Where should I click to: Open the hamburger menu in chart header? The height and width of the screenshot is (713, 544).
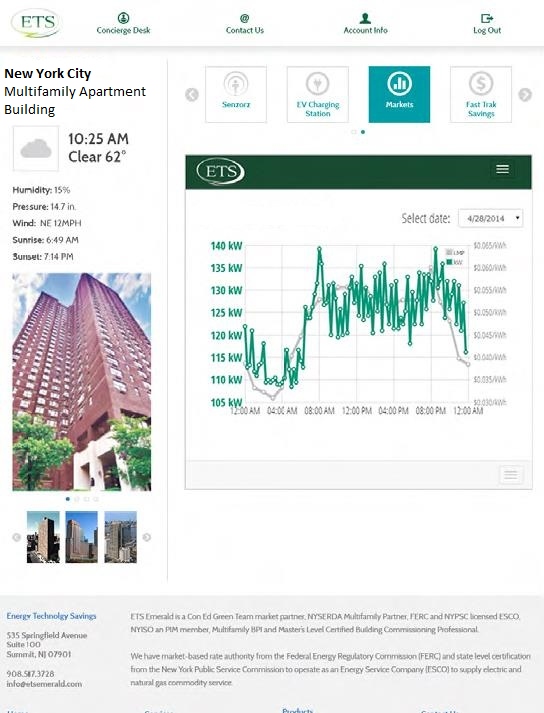point(502,169)
